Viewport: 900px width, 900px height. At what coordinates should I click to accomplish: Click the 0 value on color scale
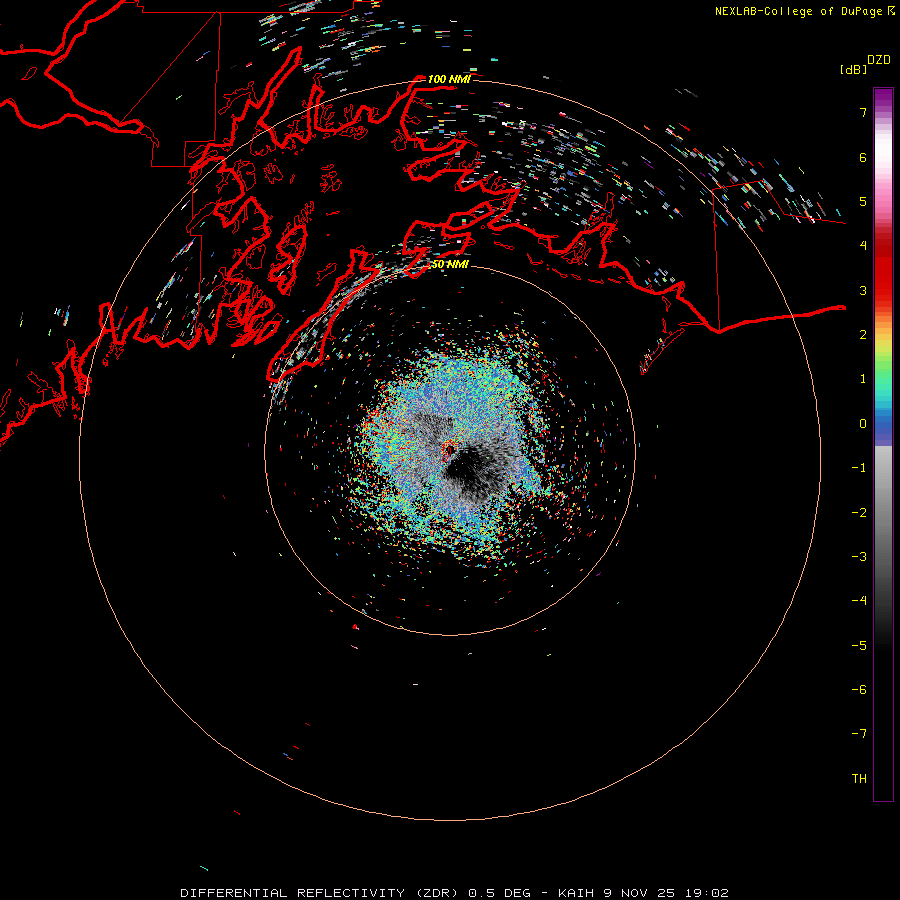863,424
